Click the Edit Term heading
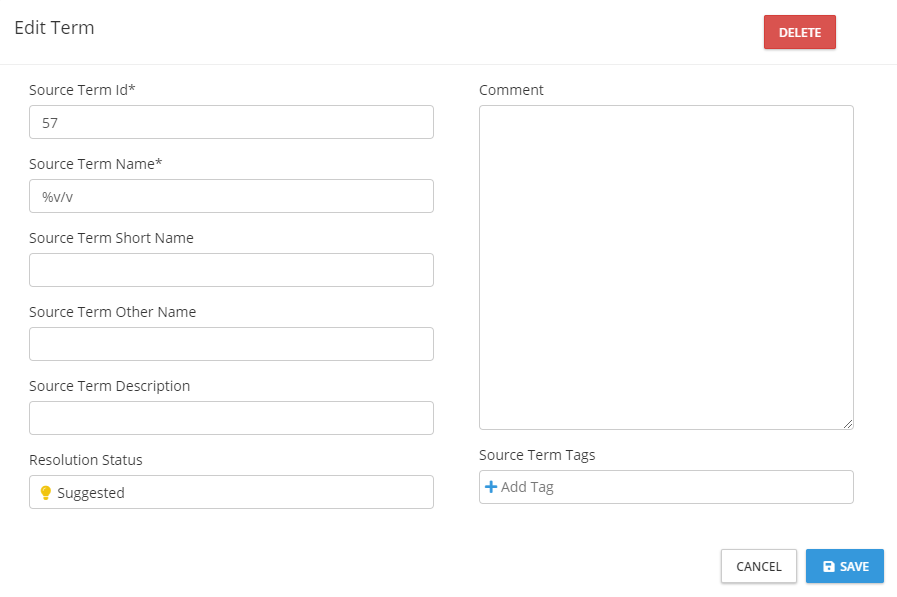Screen dimensions: 897x597 click(54, 28)
